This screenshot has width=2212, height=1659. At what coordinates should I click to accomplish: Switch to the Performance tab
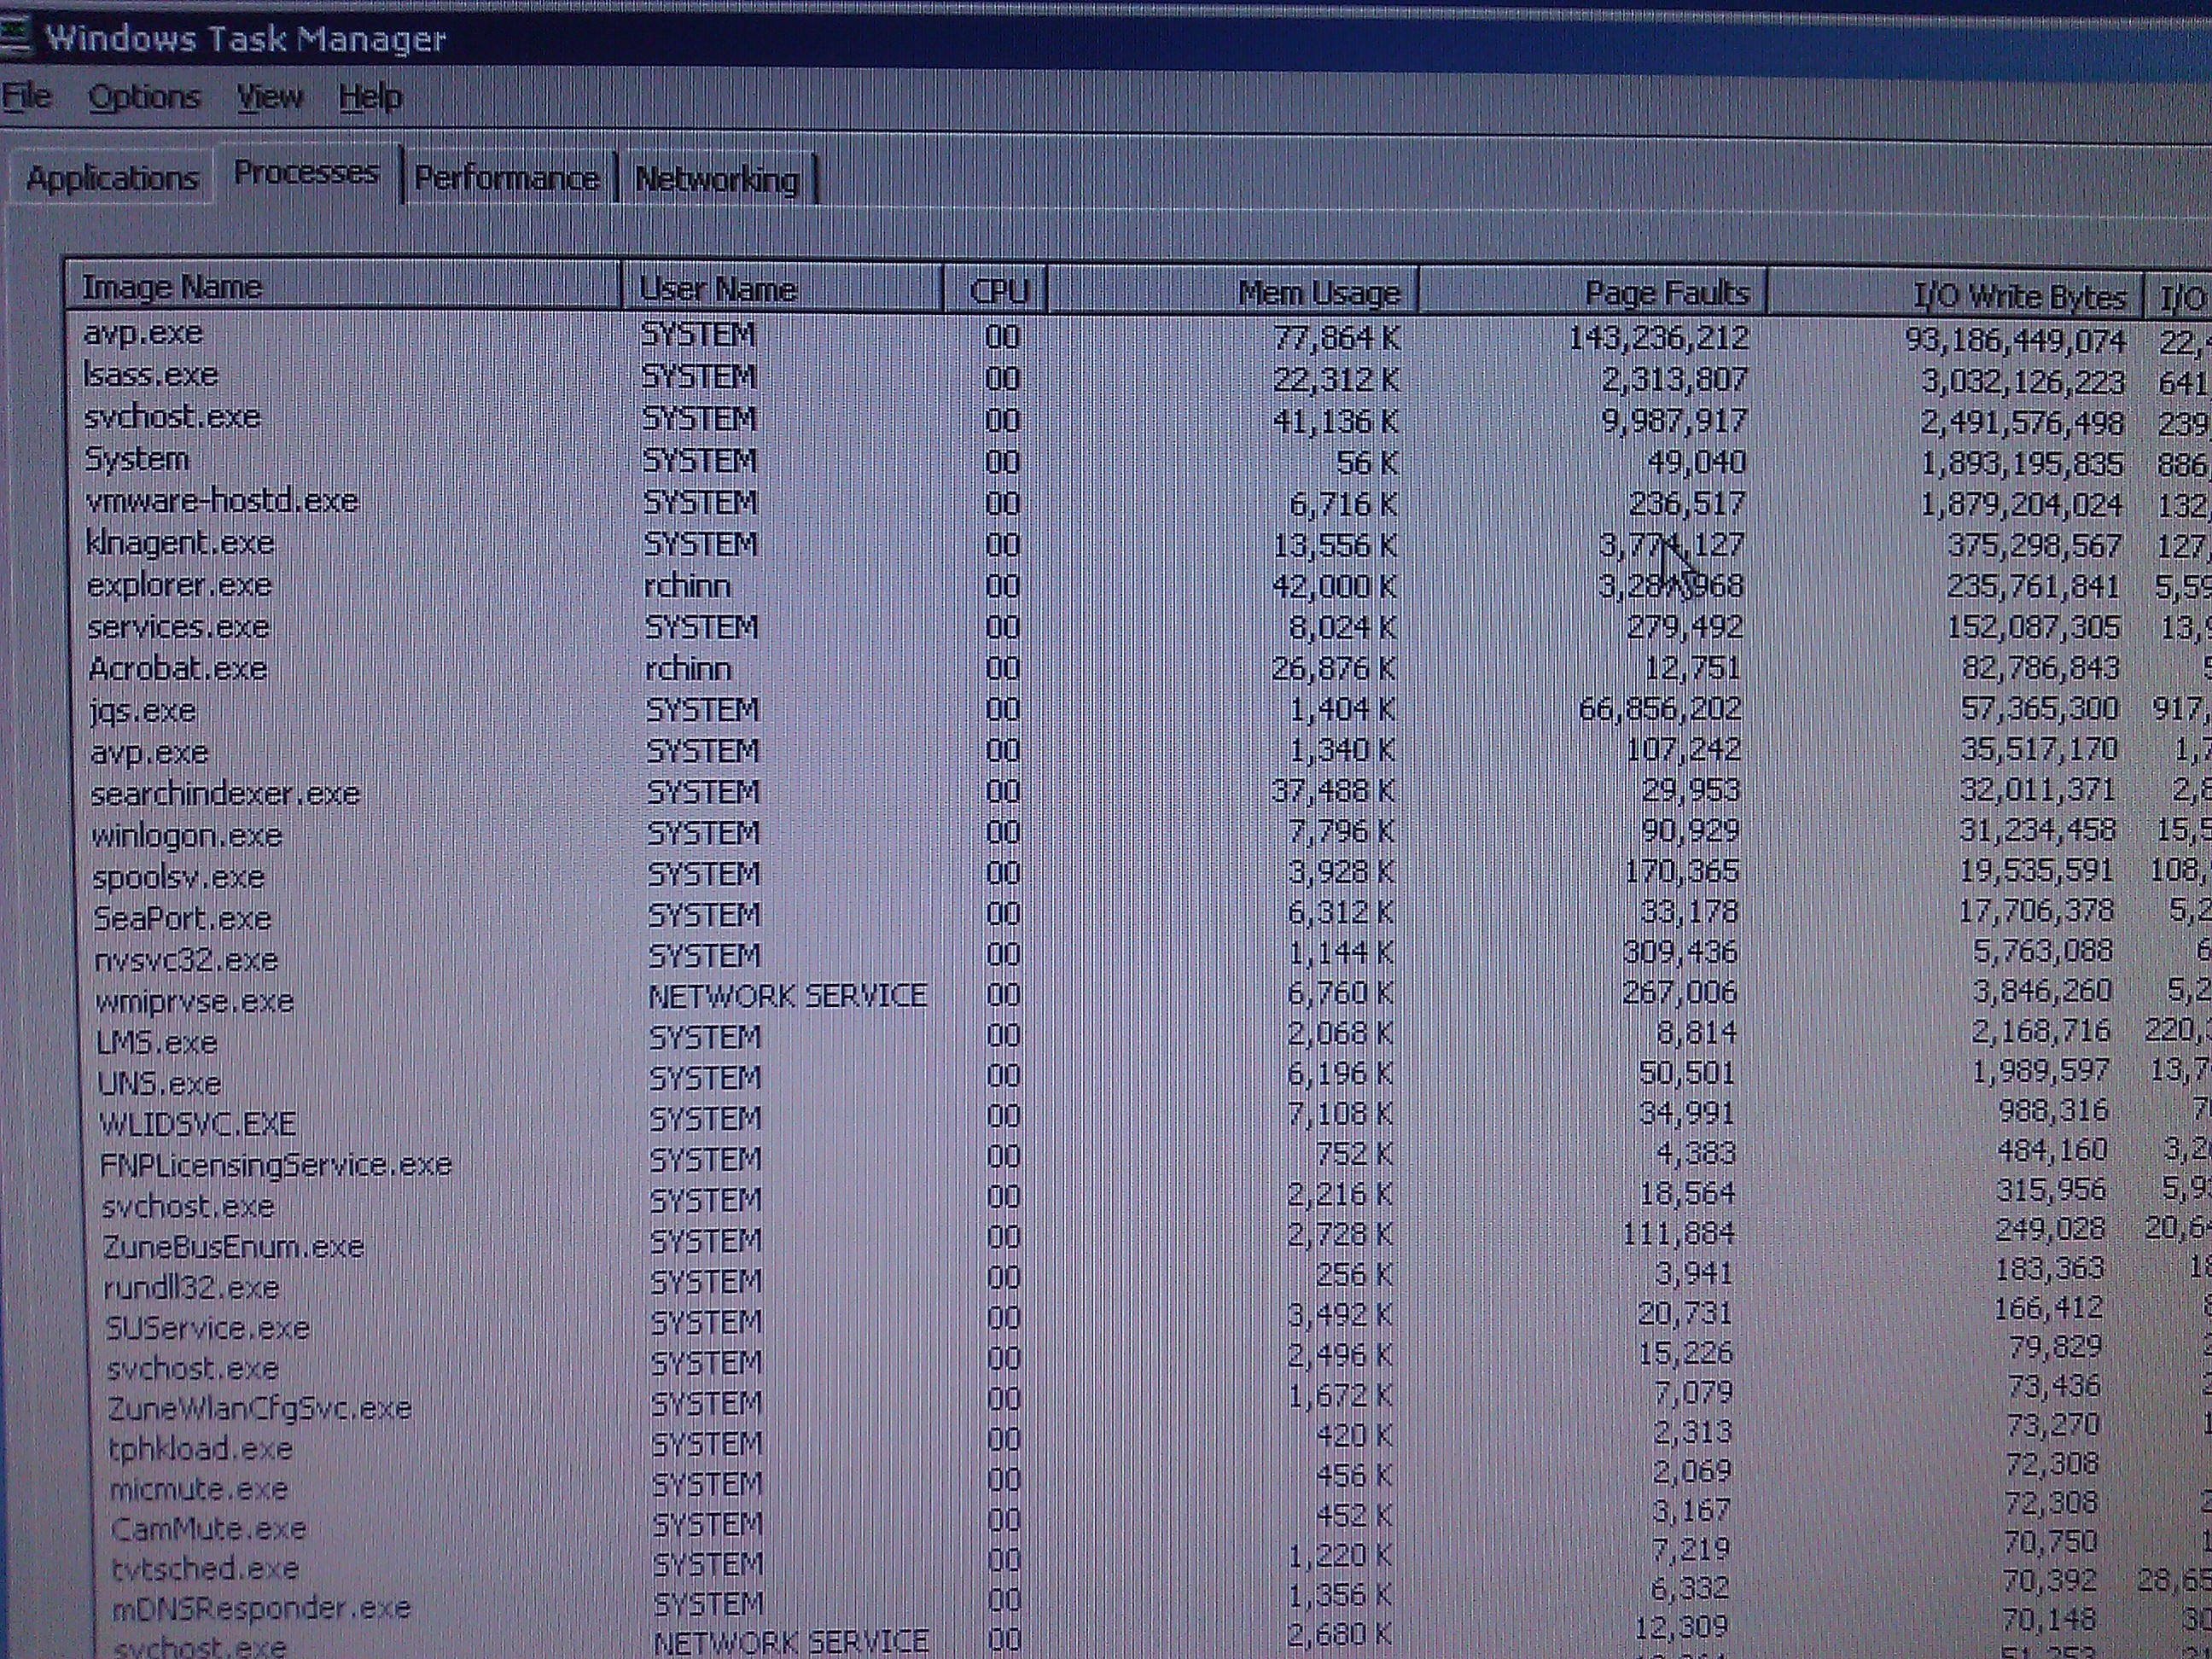tap(506, 178)
